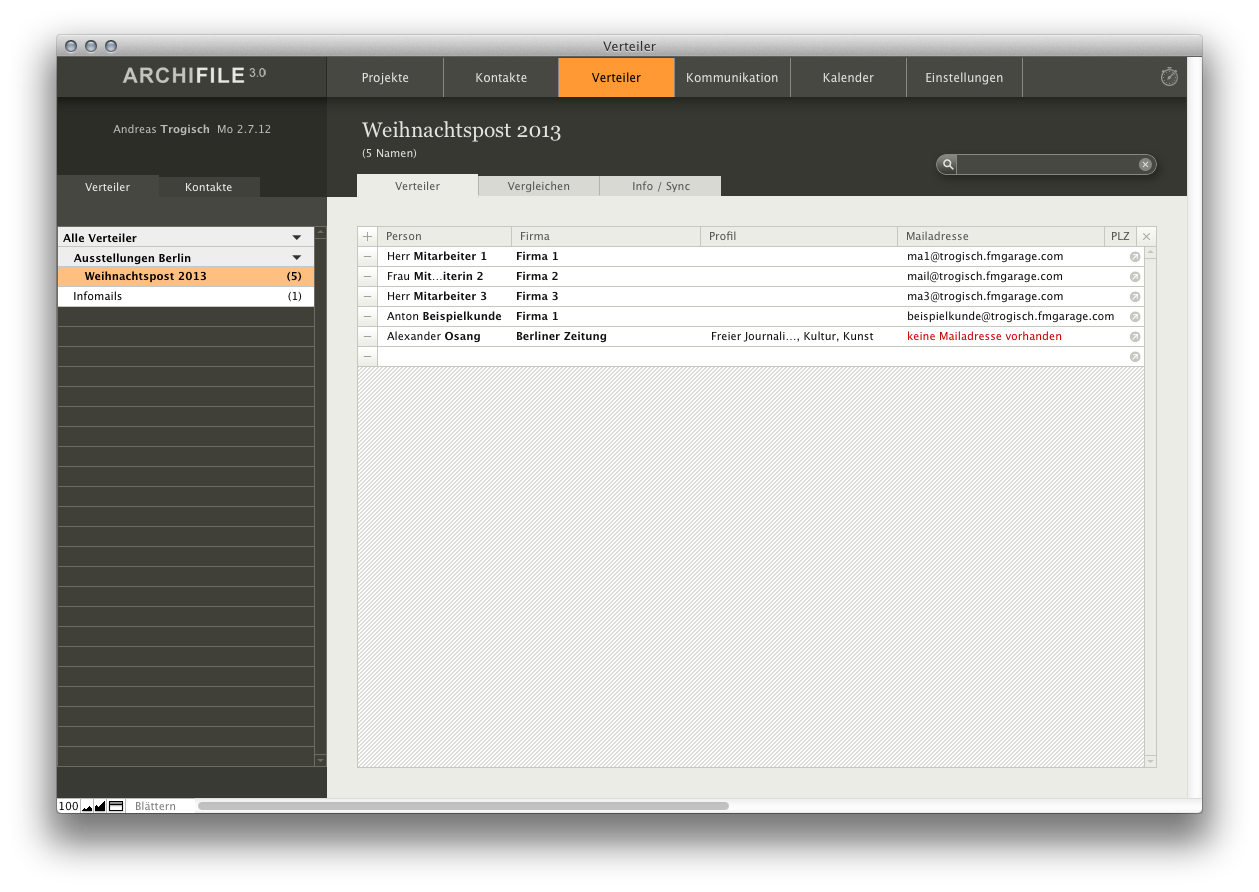The height and width of the screenshot is (892, 1259).
Task: Click the stopwatch icon in the top bar
Action: pyautogui.click(x=1168, y=77)
